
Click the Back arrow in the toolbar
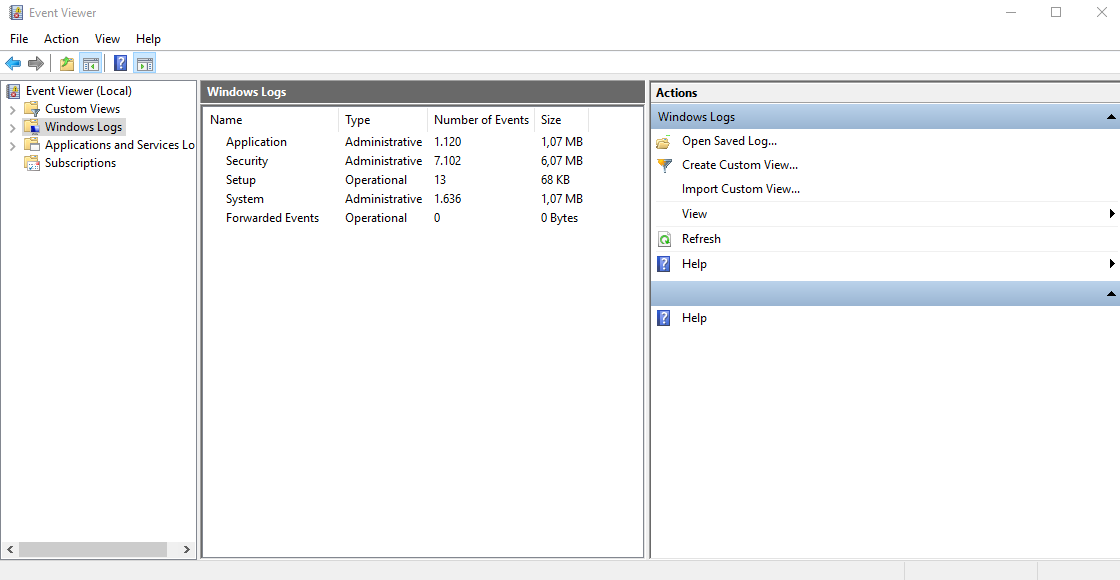[x=13, y=64]
